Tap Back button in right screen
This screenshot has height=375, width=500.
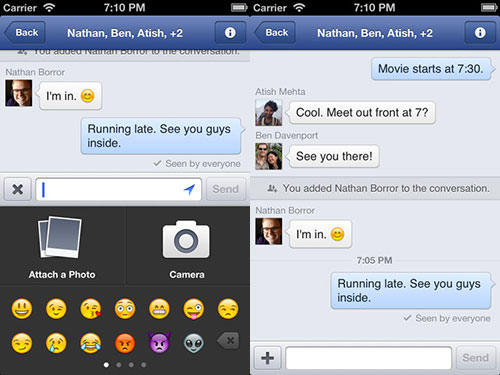pos(275,33)
